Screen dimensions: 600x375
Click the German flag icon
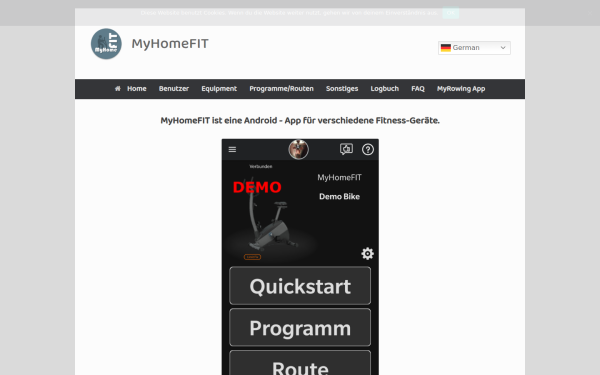[445, 48]
